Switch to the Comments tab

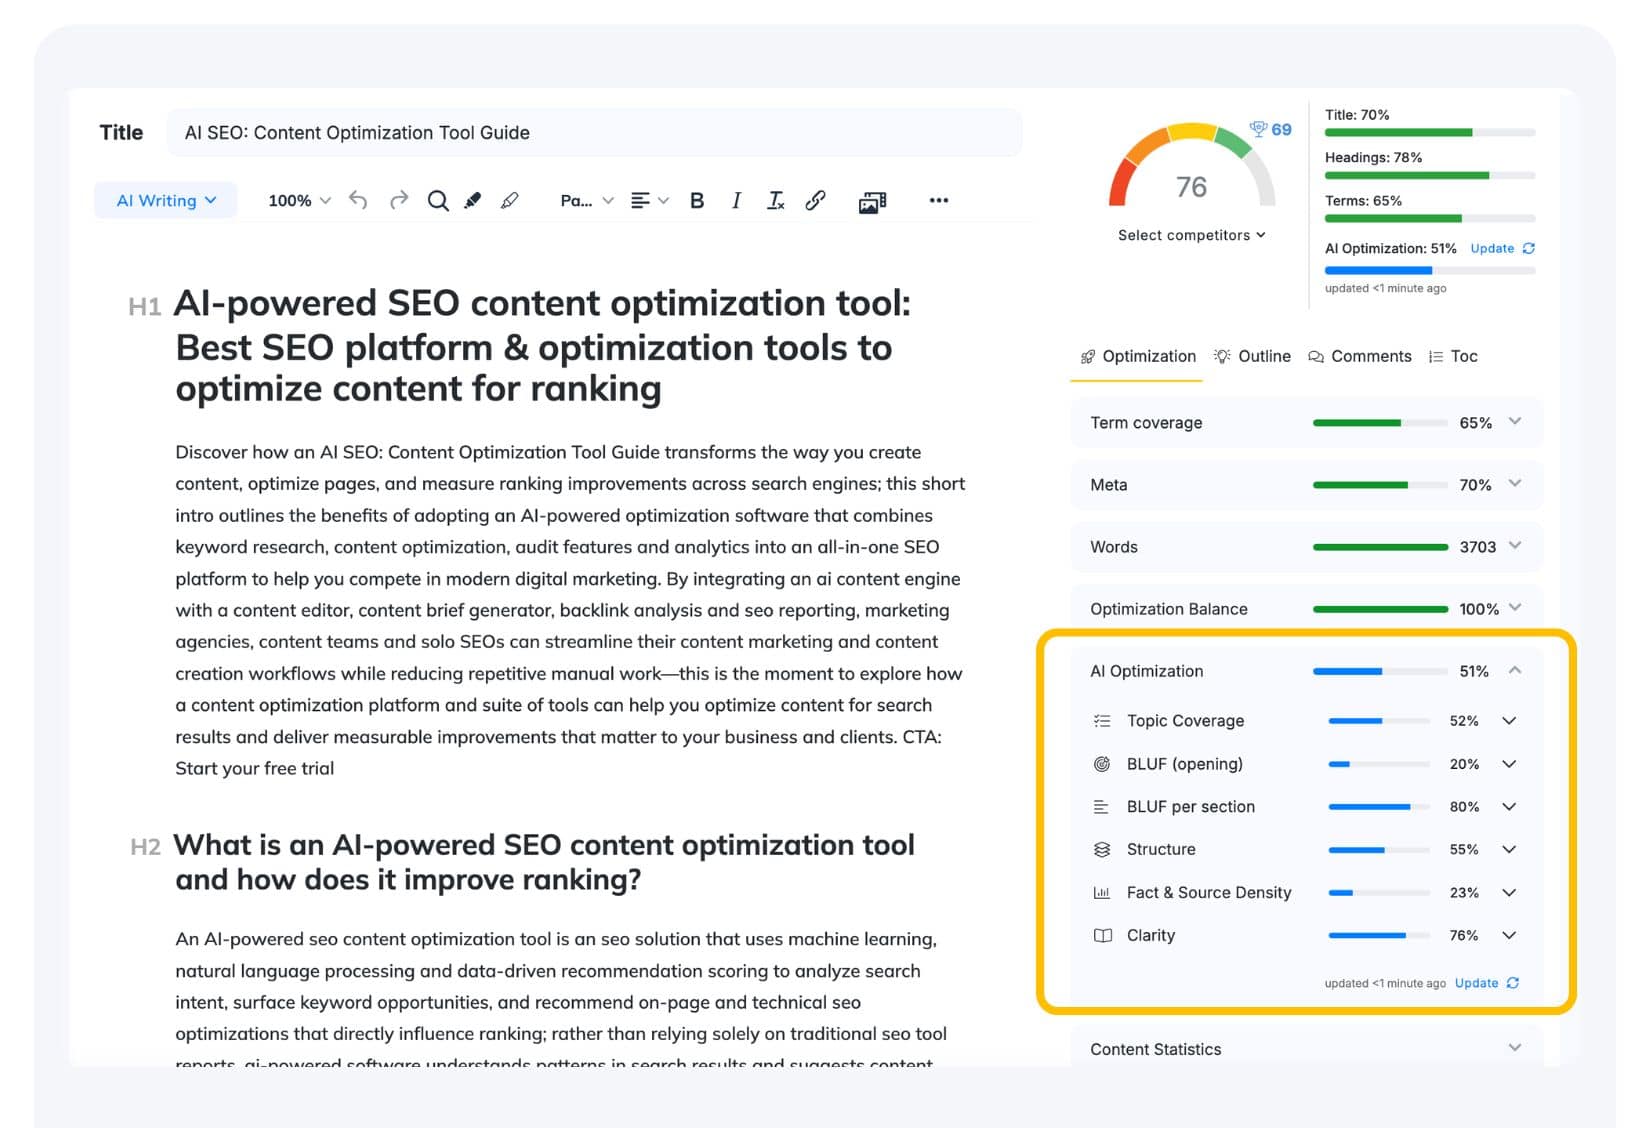[1360, 356]
